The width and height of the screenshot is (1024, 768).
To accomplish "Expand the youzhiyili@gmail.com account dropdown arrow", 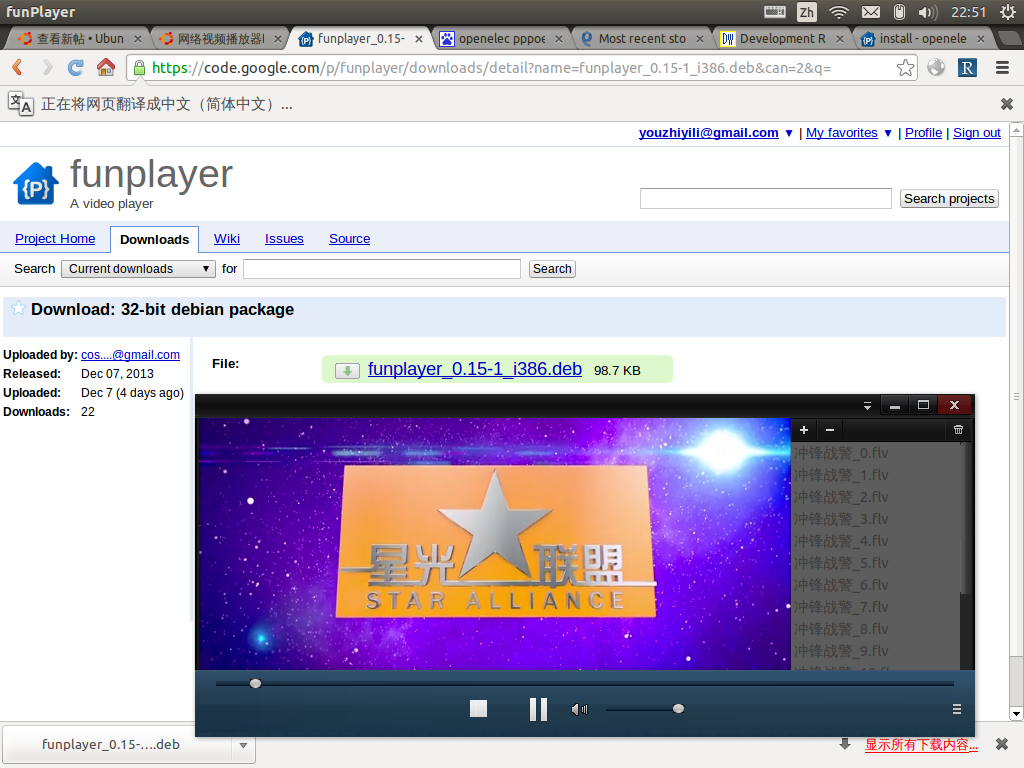I will pyautogui.click(x=789, y=133).
